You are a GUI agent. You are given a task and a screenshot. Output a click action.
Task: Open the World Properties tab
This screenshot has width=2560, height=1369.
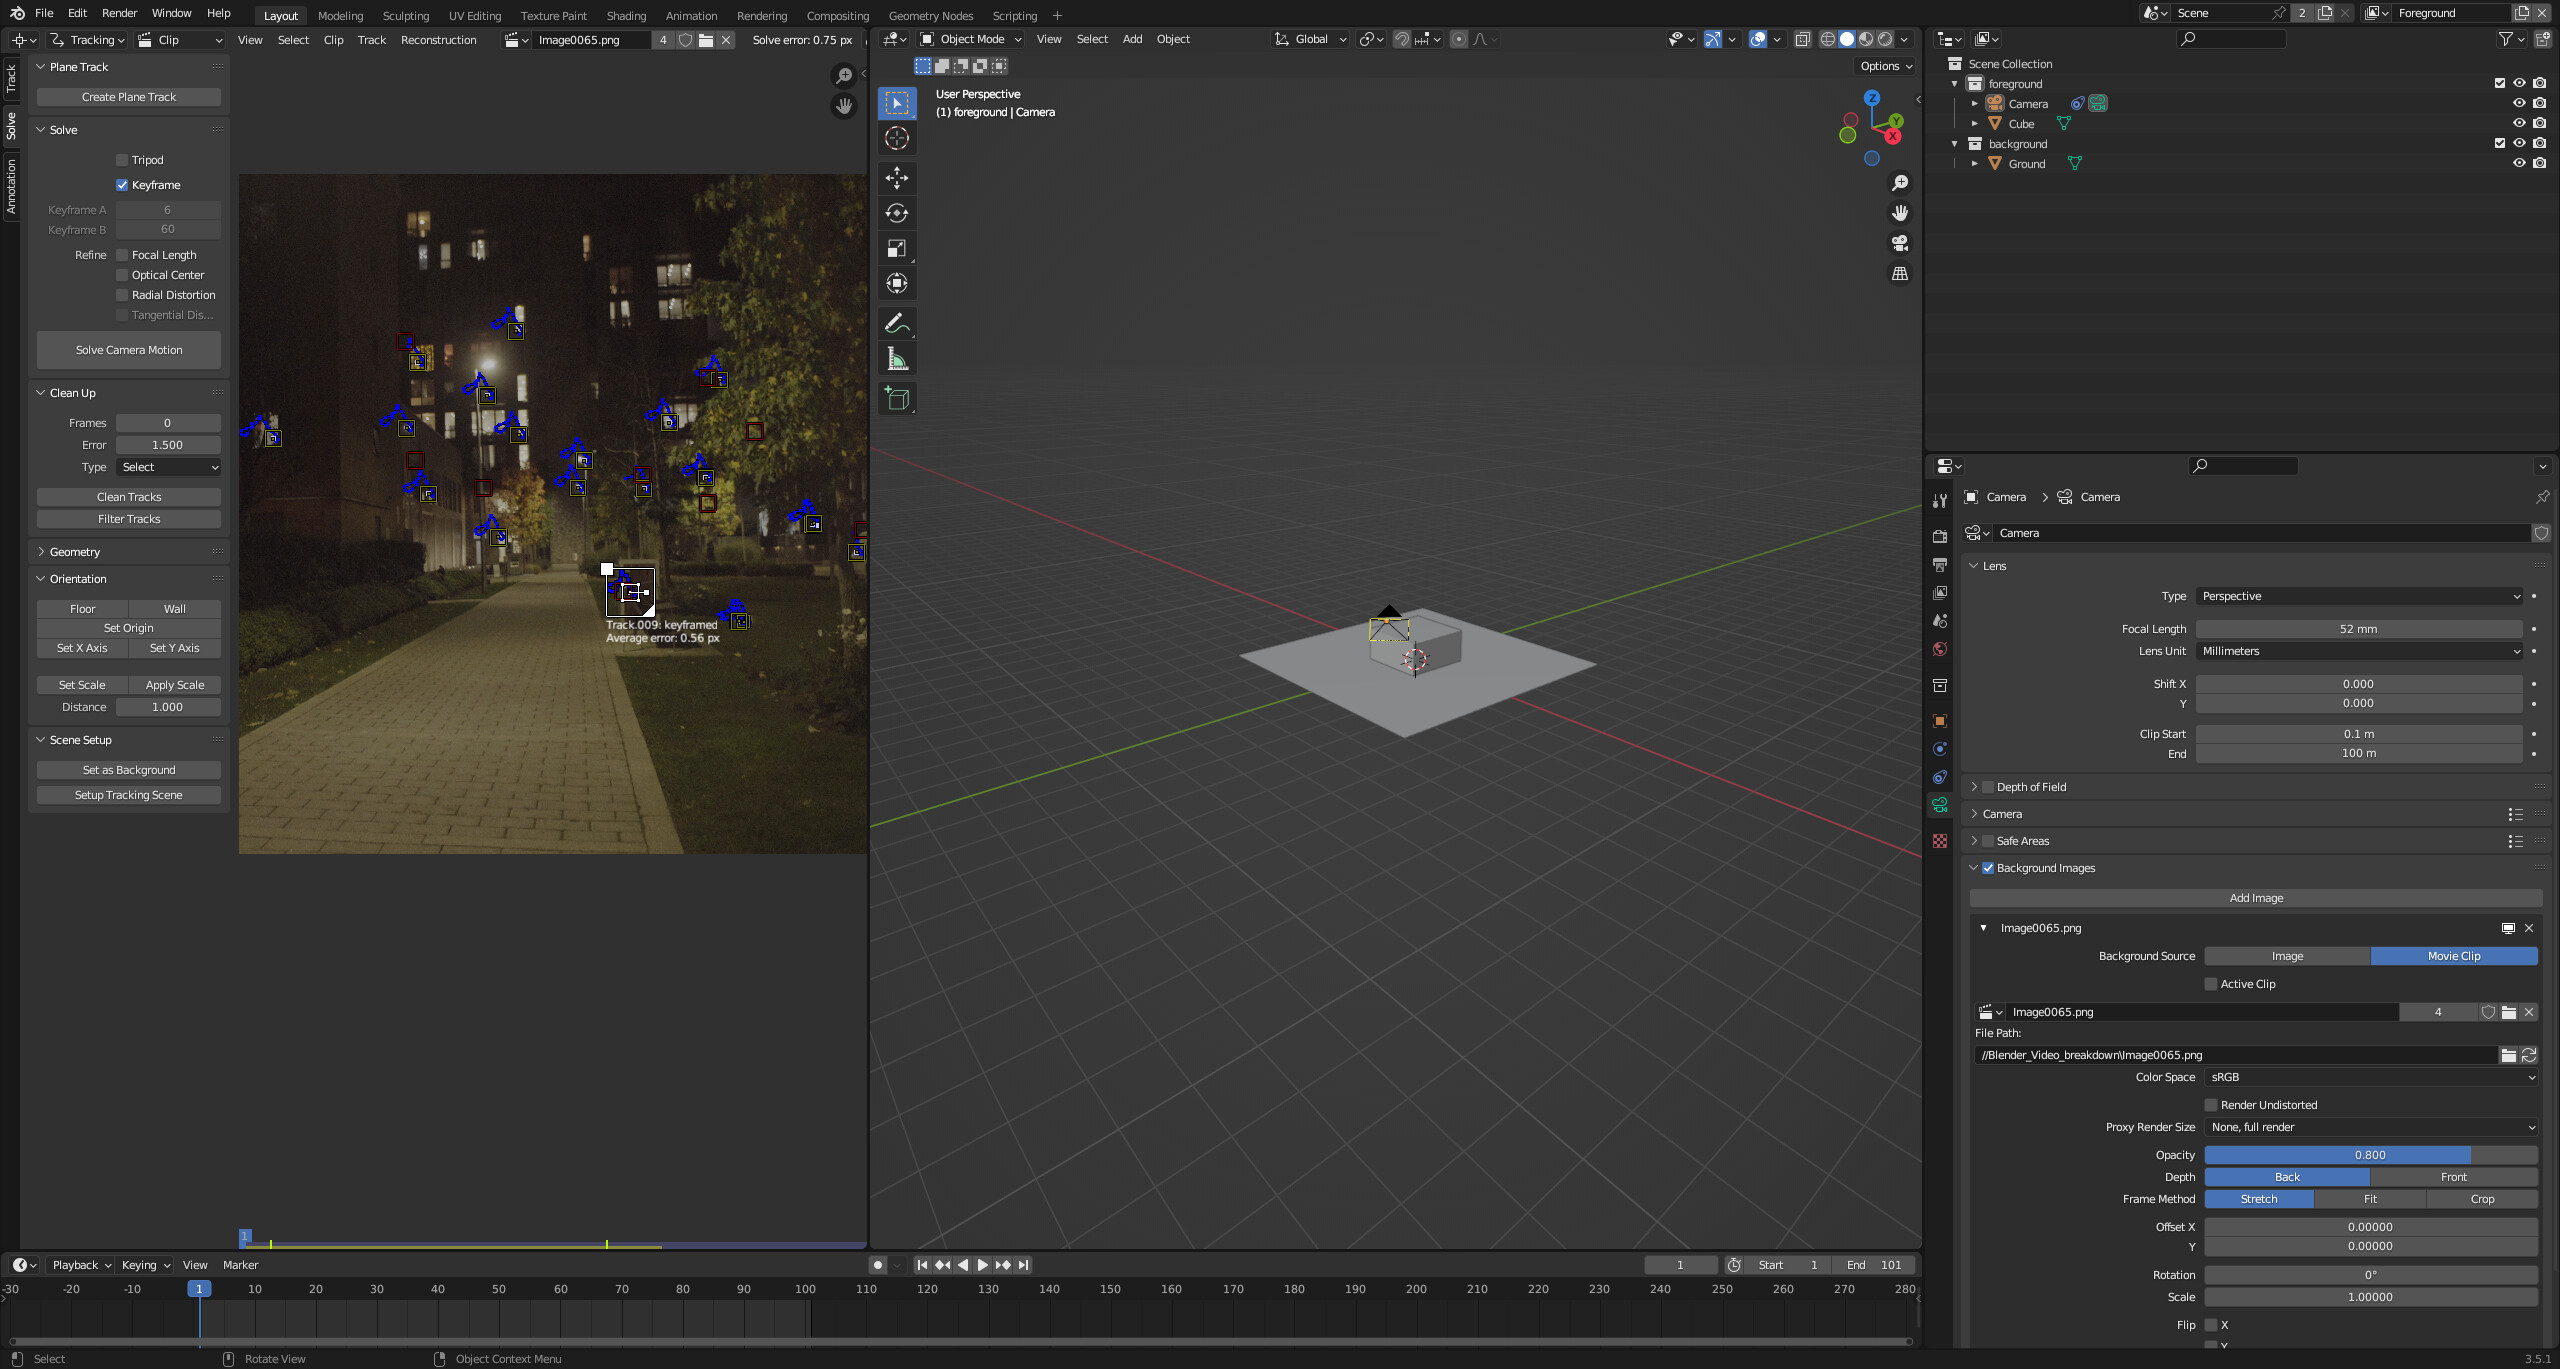(x=1940, y=650)
